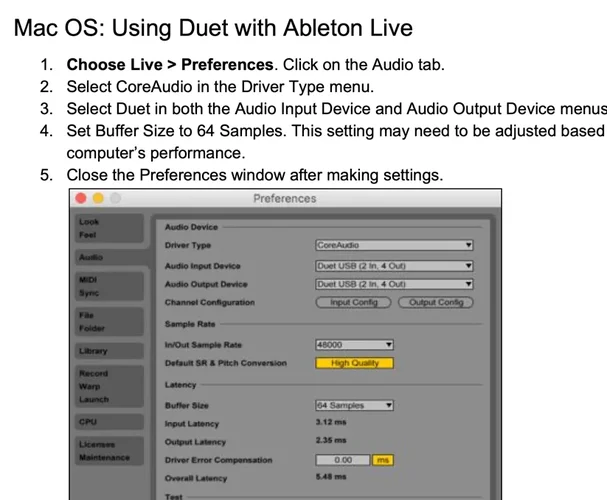
Task: Click the 'Audio Device' section heading
Action: click(191, 227)
